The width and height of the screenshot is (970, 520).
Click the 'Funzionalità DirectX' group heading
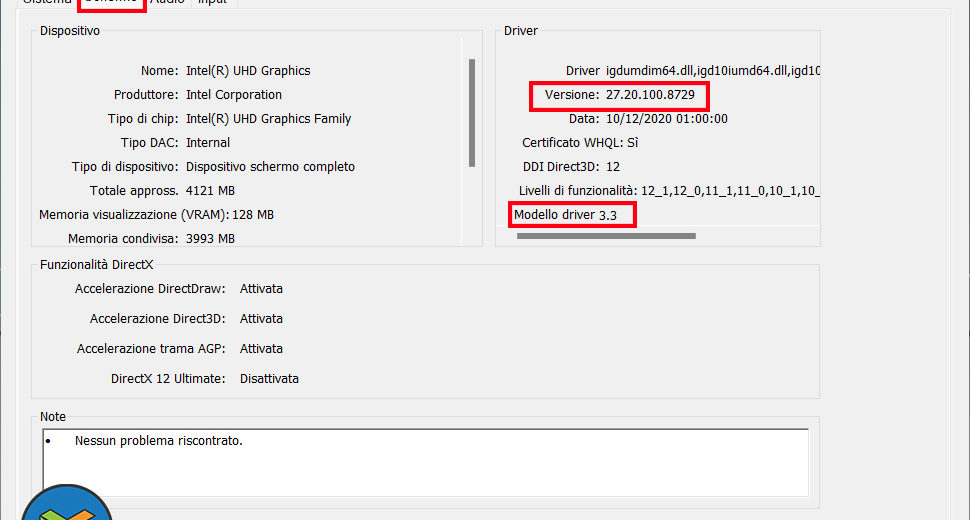click(97, 265)
